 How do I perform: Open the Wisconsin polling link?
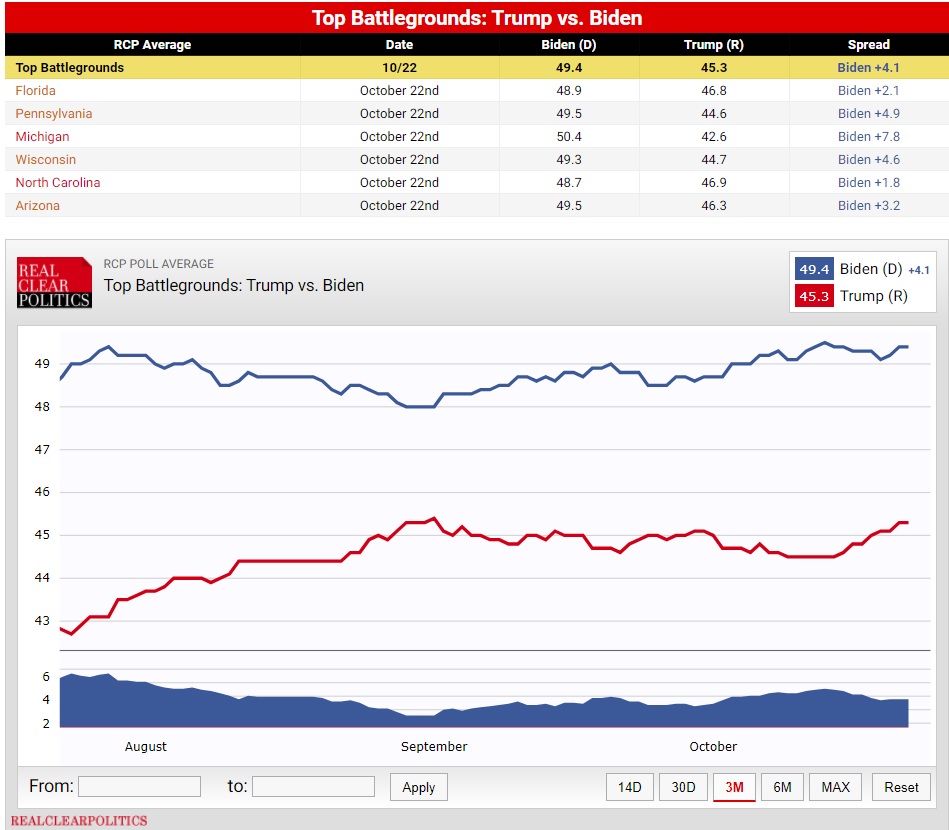pos(45,159)
